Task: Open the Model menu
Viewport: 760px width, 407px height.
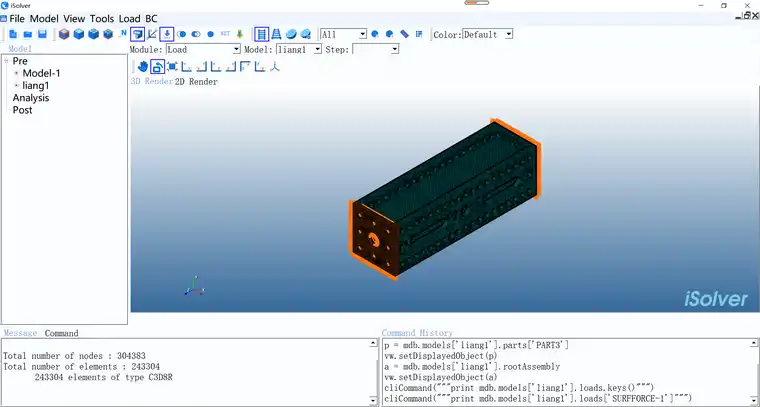Action: [x=44, y=19]
